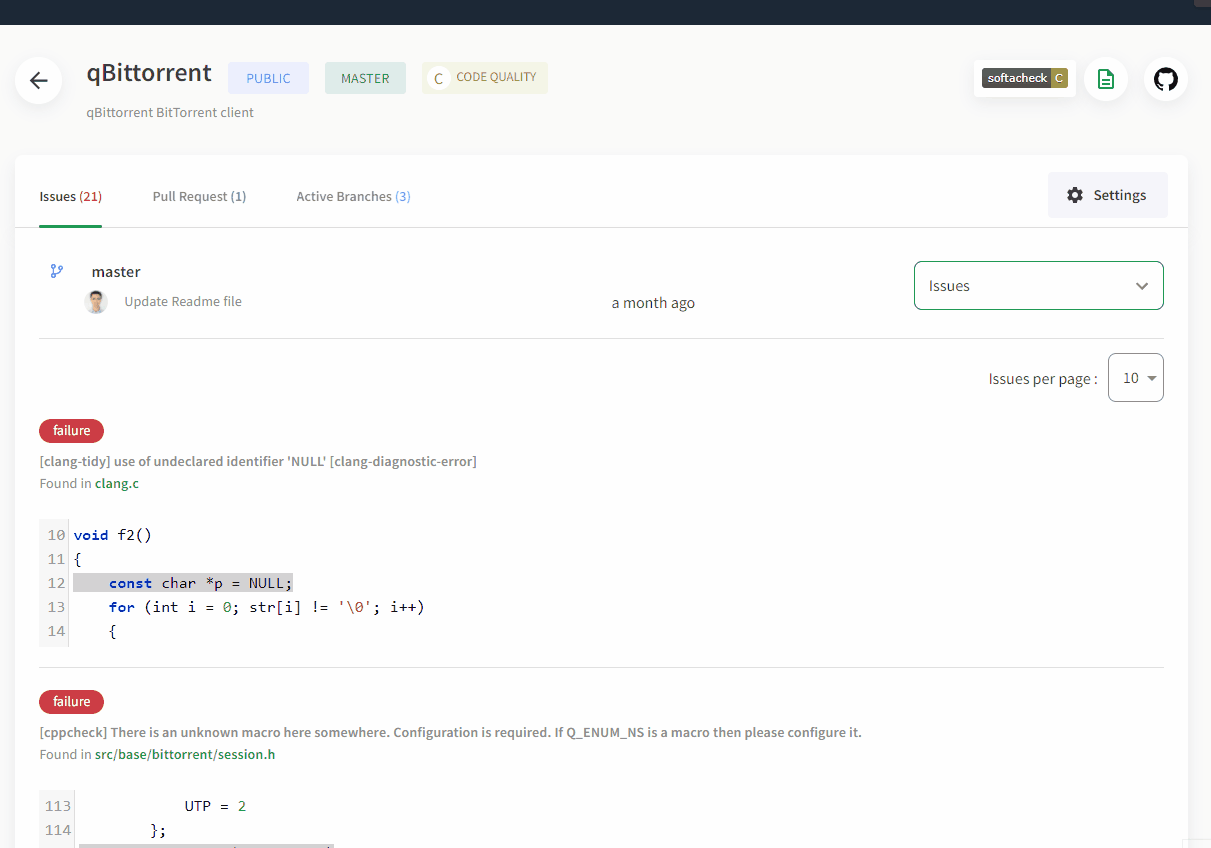
Task: Click the MASTER branch badge
Action: click(365, 78)
